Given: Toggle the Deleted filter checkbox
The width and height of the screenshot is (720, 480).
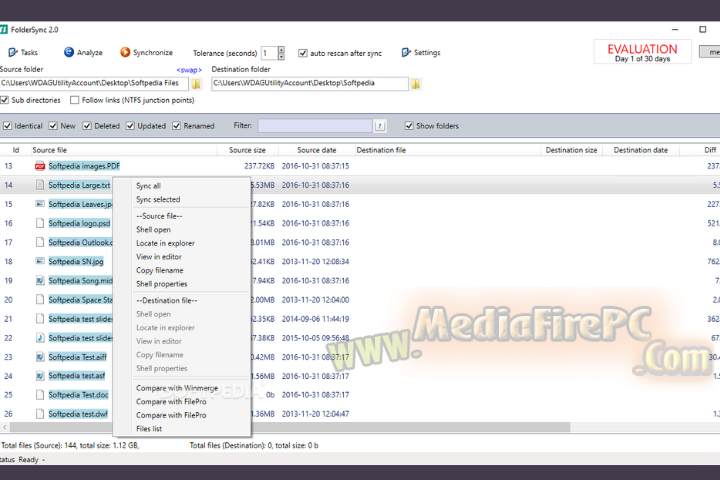Looking at the screenshot, I should pyautogui.click(x=87, y=126).
